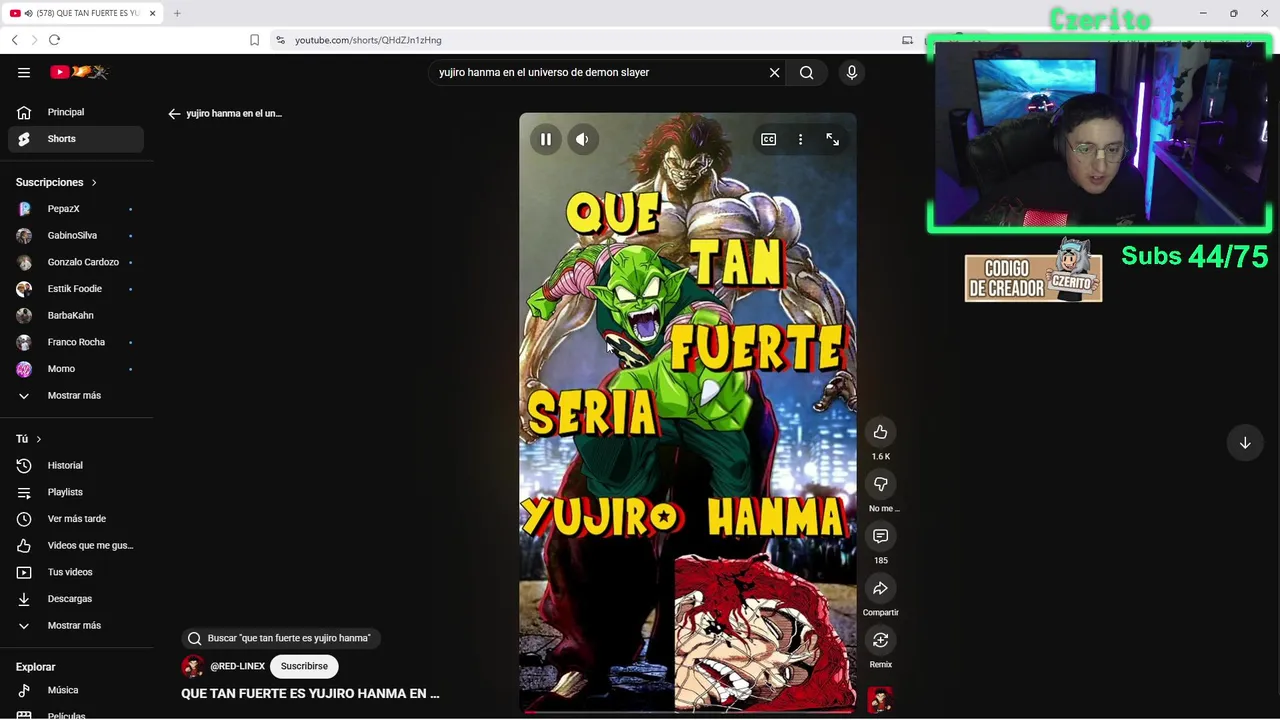Mute the Short's volume
Image resolution: width=1280 pixels, height=720 pixels.
point(582,140)
